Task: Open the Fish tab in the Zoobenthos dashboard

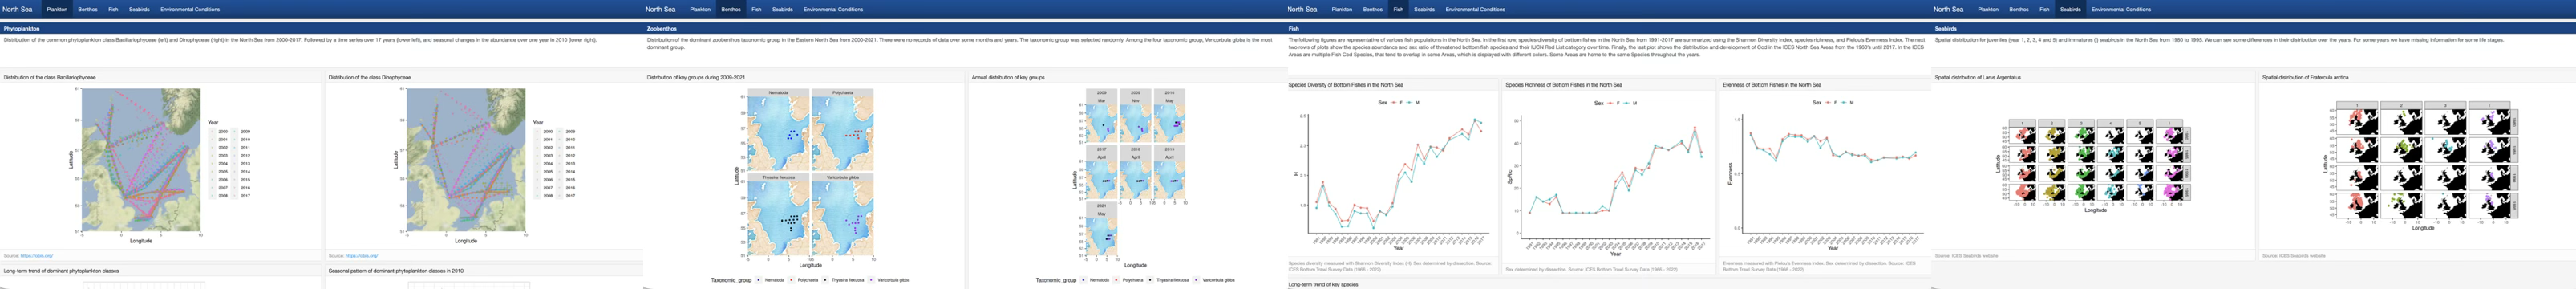Action: pyautogui.click(x=756, y=9)
